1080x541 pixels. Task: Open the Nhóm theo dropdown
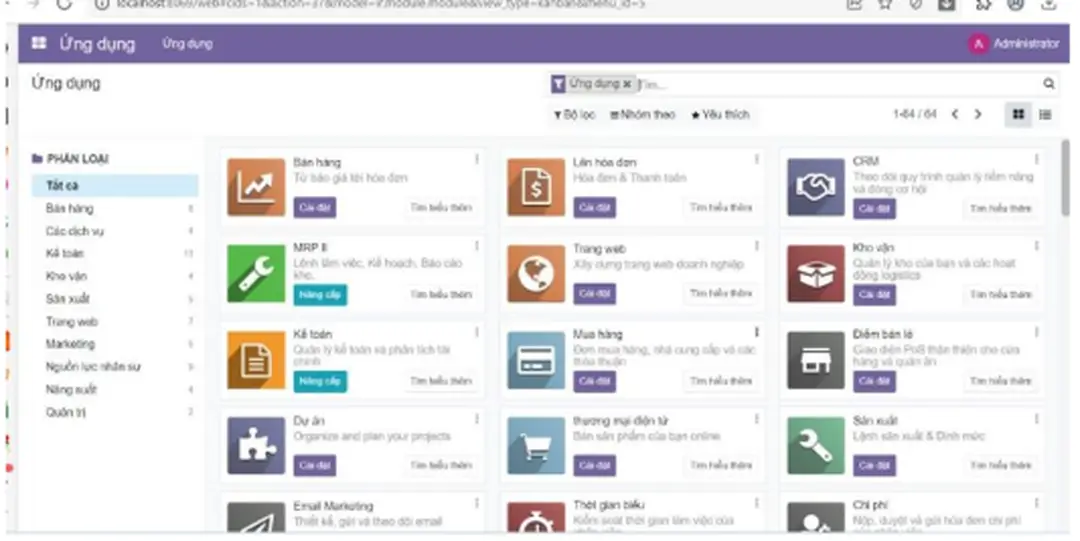(x=643, y=115)
